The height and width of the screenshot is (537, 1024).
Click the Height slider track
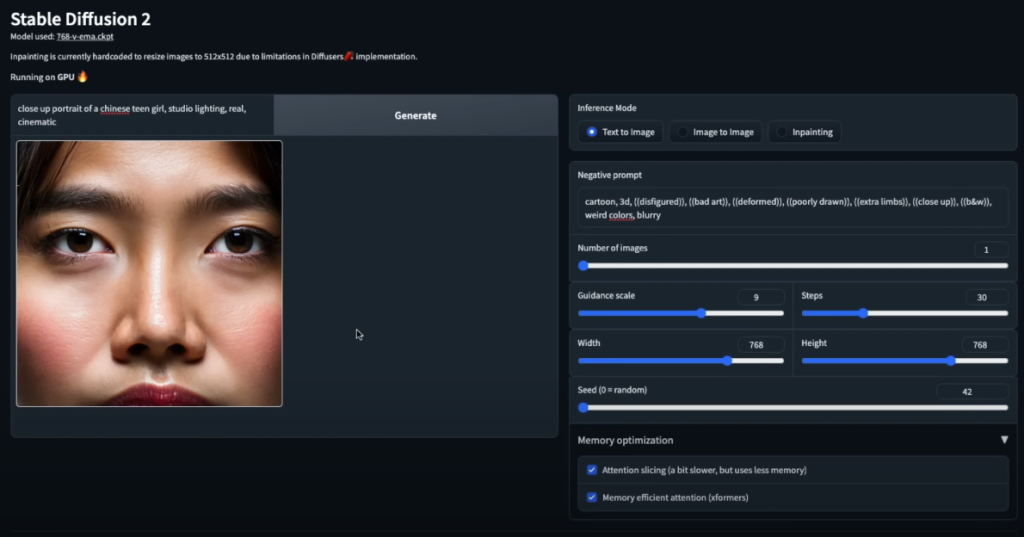pyautogui.click(x=904, y=360)
